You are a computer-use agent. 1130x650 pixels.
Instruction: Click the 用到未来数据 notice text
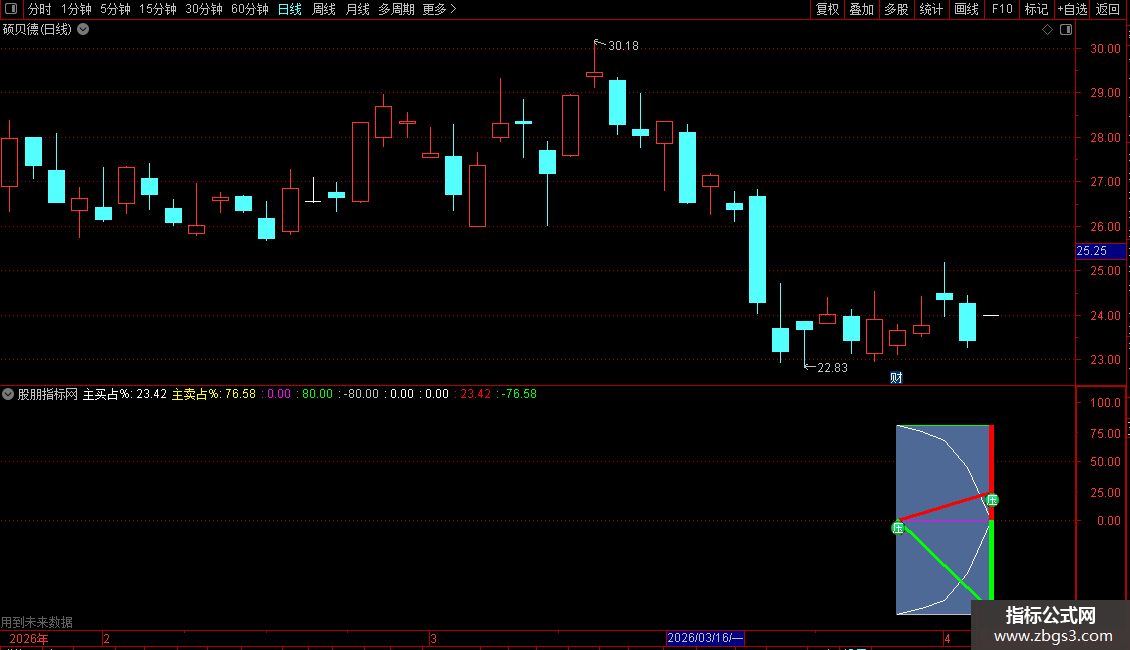click(37, 622)
